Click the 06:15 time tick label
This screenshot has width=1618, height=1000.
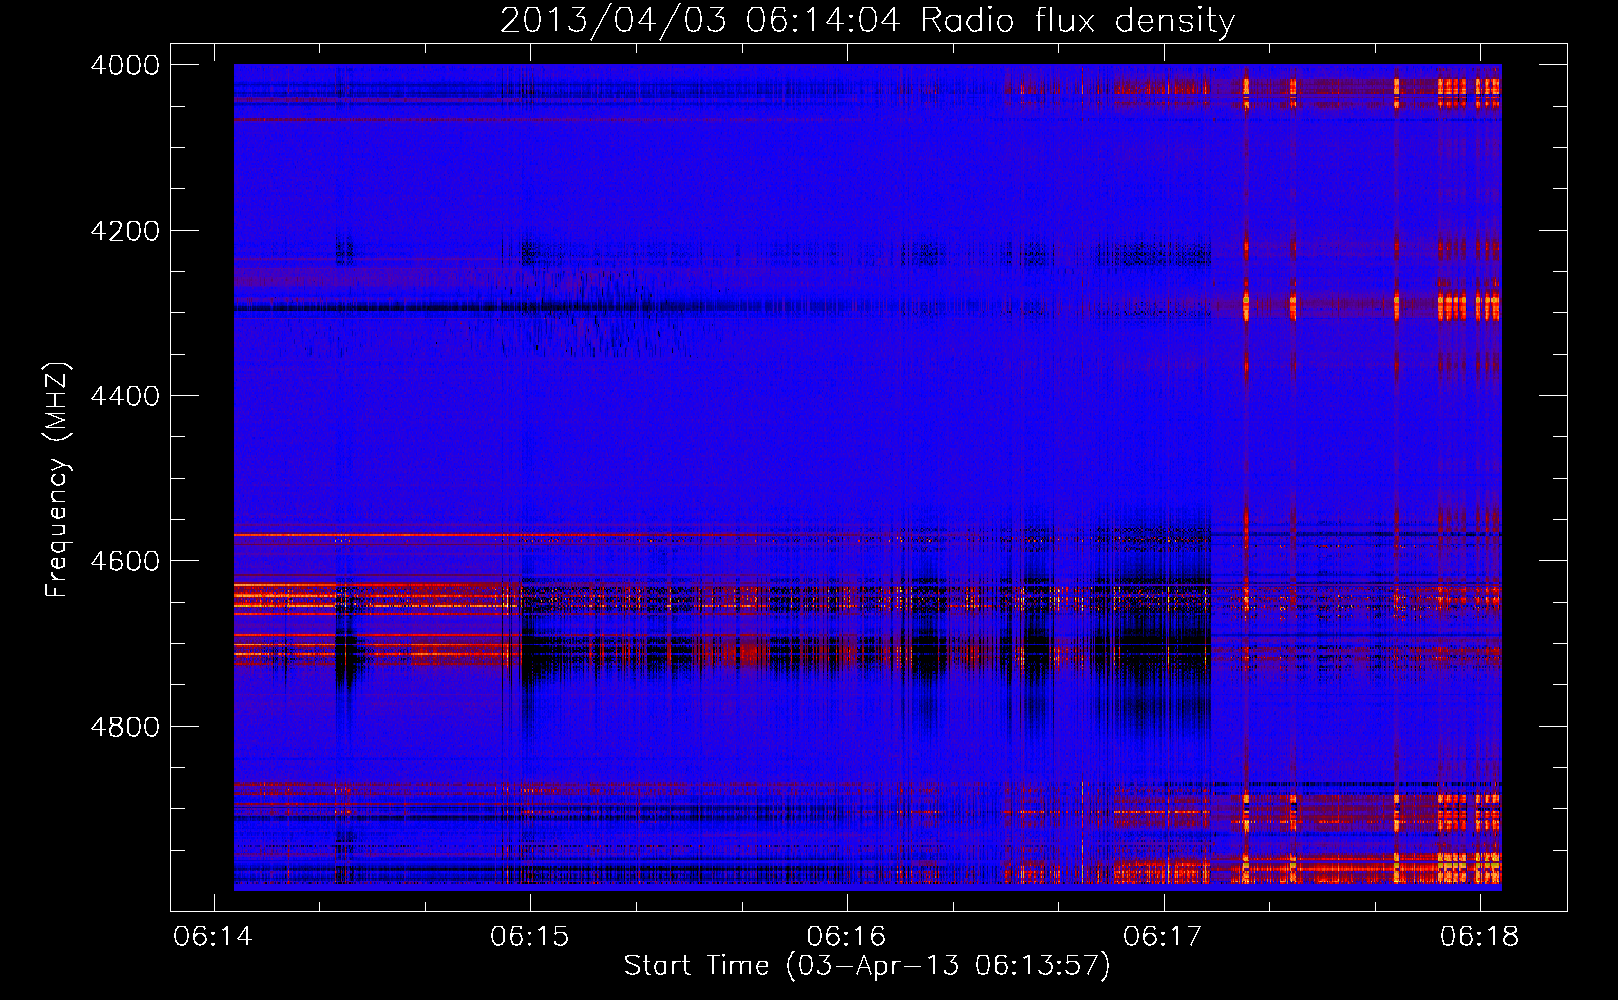point(530,936)
